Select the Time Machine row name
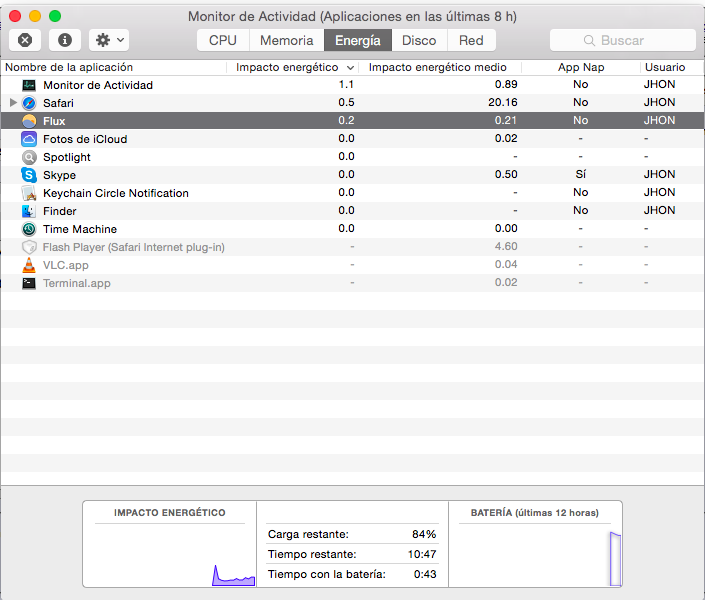 tap(80, 229)
